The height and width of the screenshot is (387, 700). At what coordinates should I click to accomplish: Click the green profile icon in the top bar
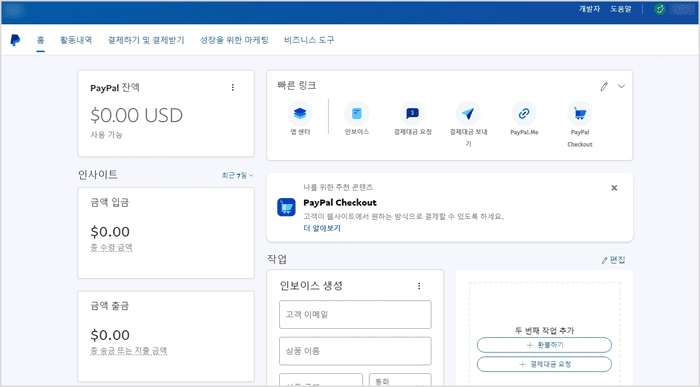pos(660,9)
